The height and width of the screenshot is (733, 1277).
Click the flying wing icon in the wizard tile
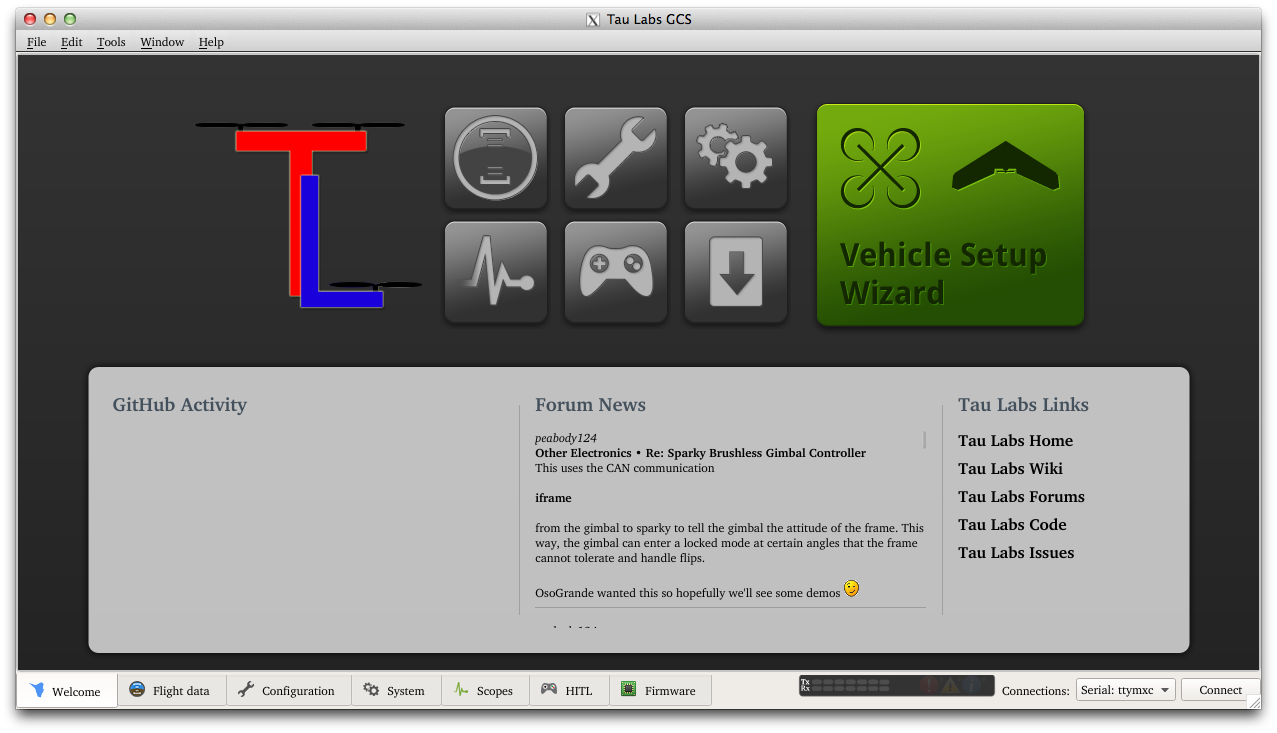coord(1005,167)
